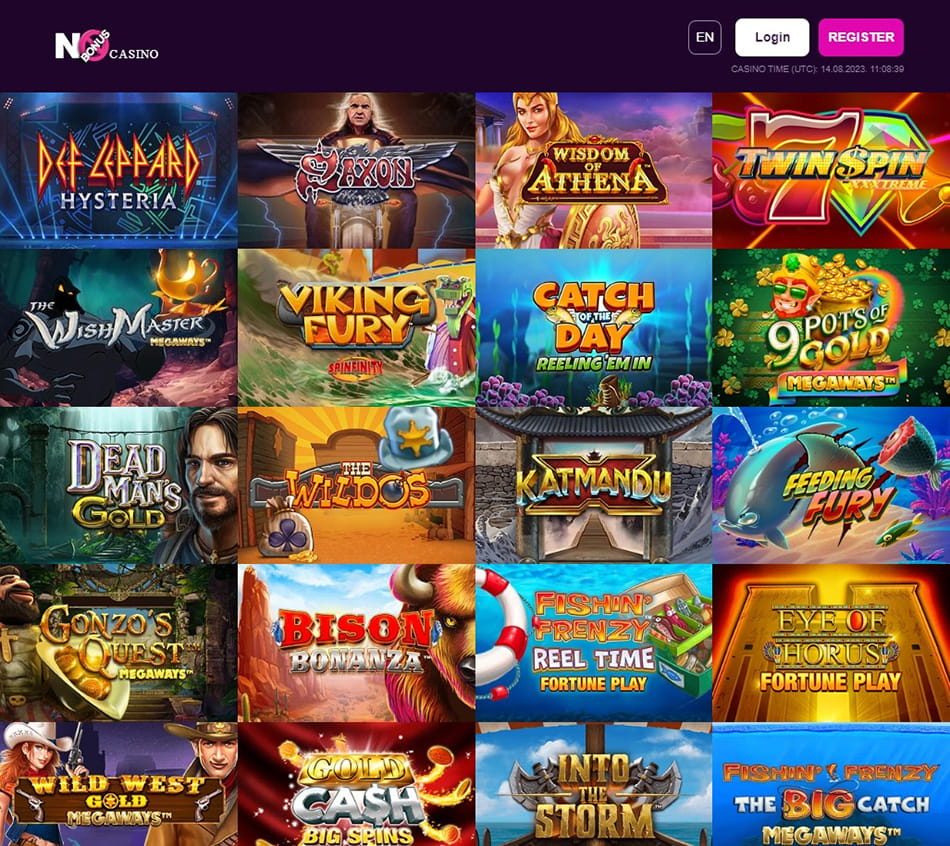Open the Katmandu X slot
Screen dimensions: 950x846
tap(594, 485)
